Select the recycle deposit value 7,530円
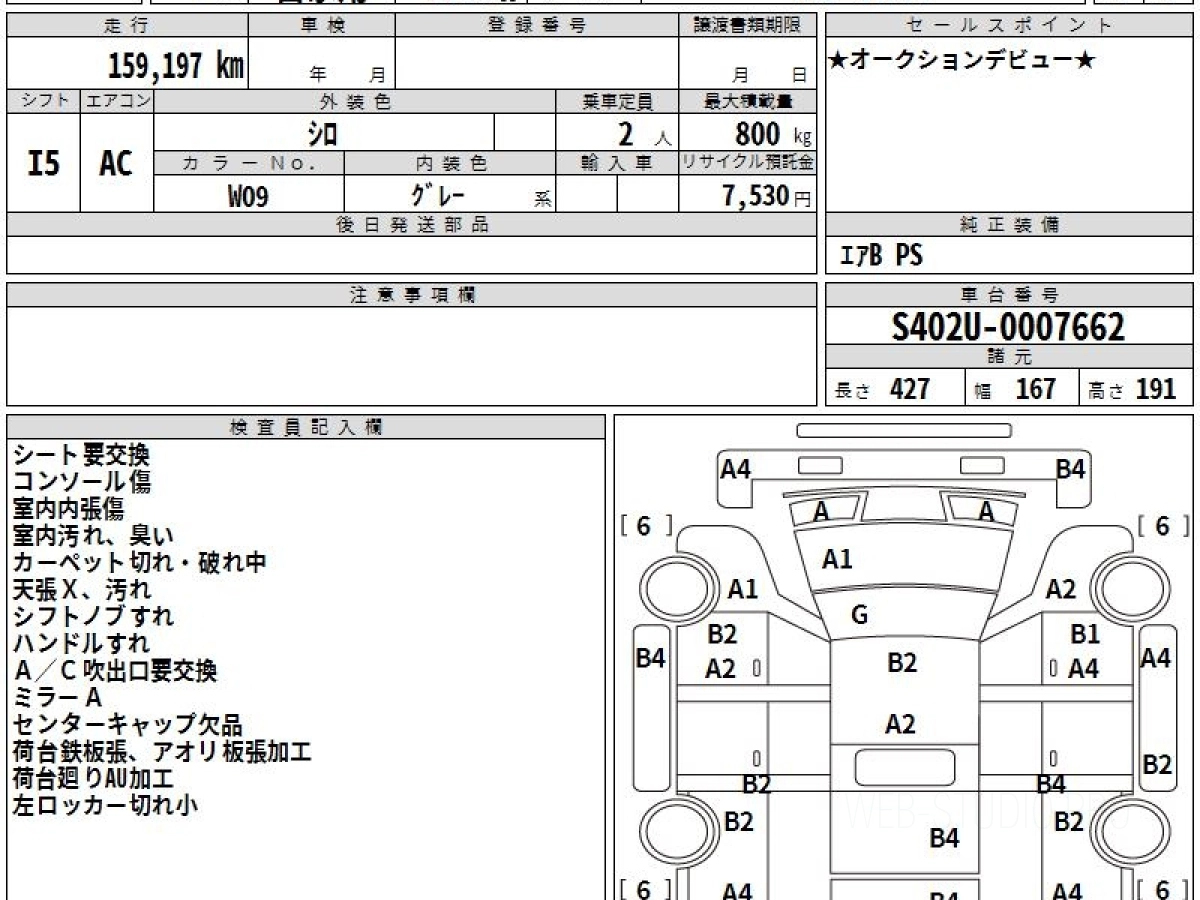 coord(766,196)
